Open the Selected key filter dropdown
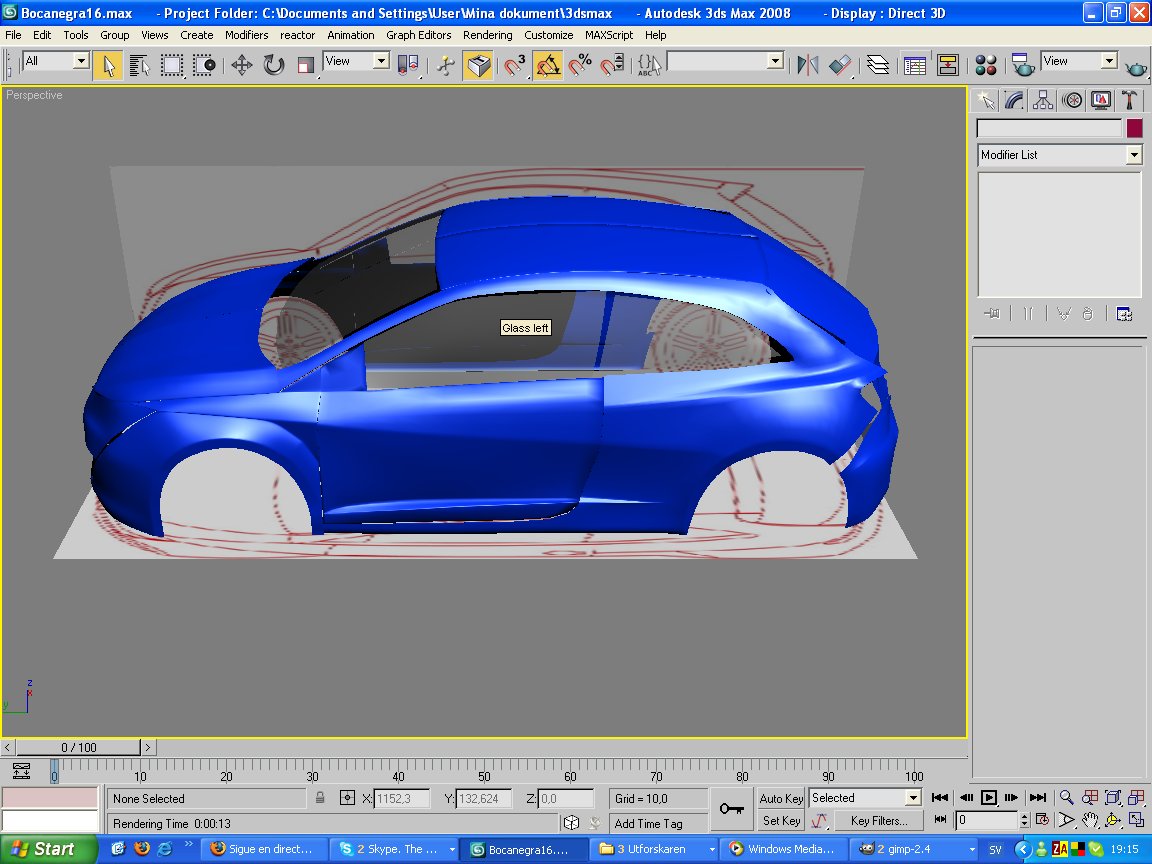The image size is (1152, 864). coord(912,798)
